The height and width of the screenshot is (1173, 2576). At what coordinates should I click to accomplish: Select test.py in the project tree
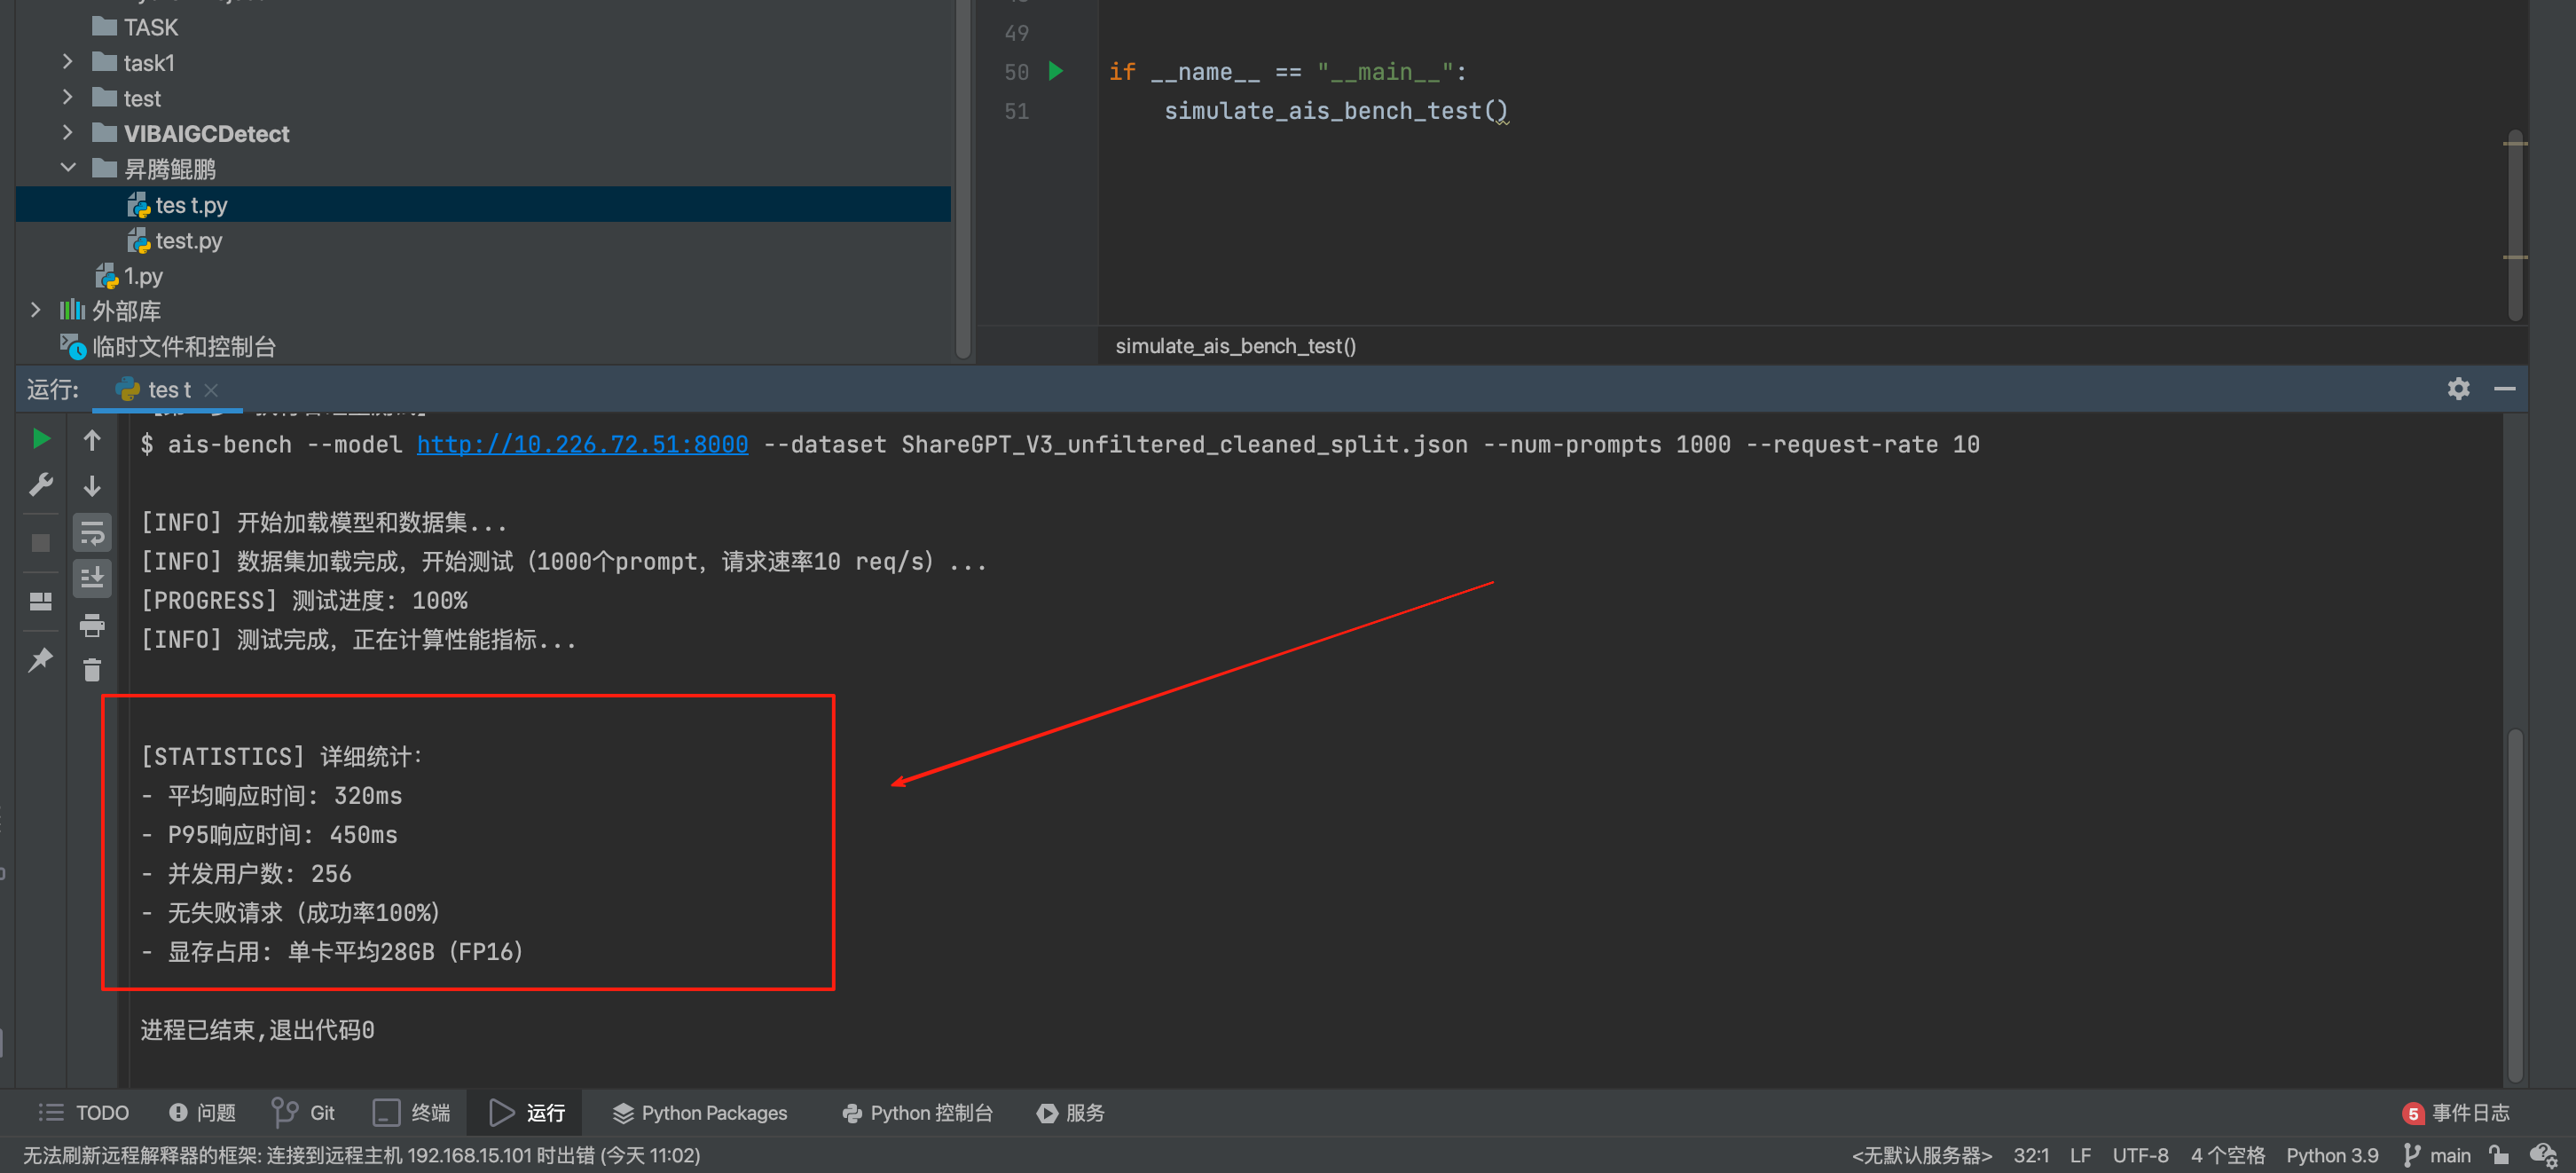[x=188, y=240]
